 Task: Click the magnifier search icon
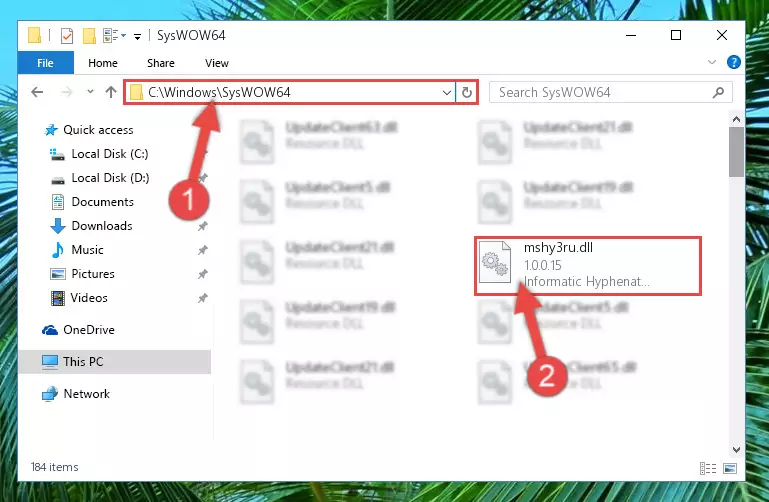point(718,92)
